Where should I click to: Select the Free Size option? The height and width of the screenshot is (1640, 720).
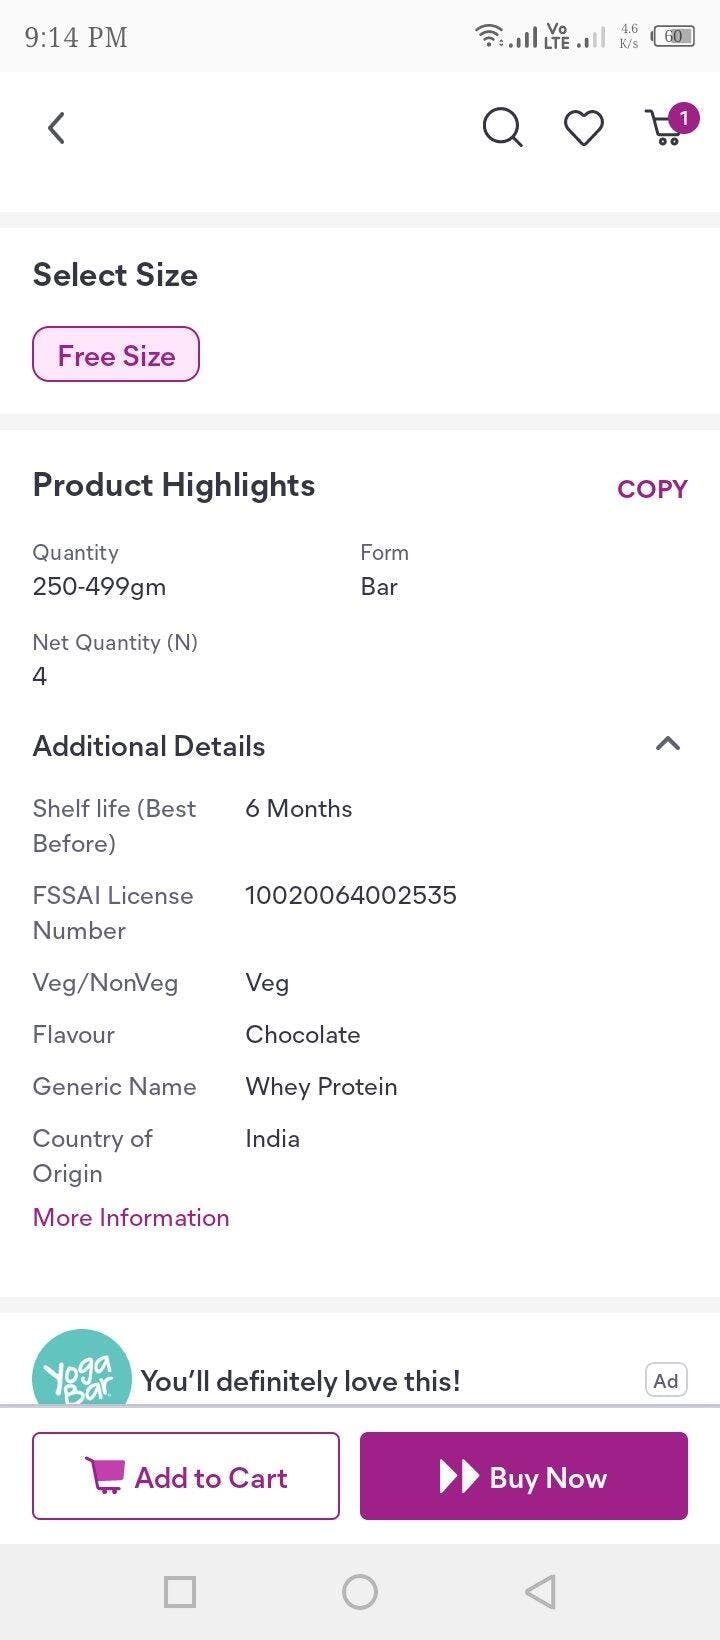point(116,355)
